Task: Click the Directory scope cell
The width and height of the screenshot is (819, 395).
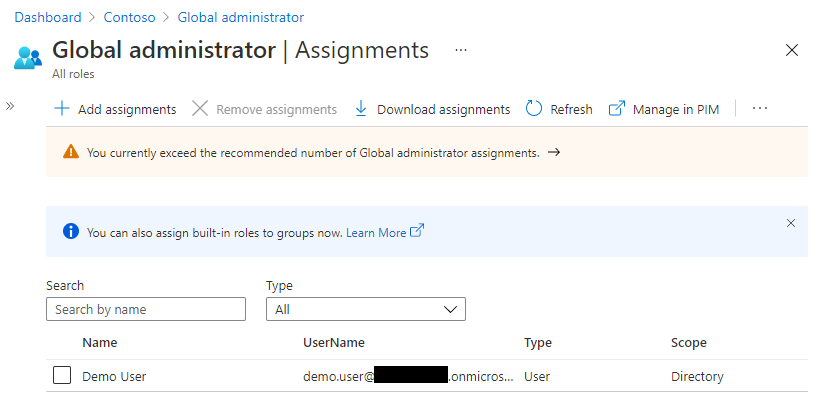Action: click(x=697, y=376)
